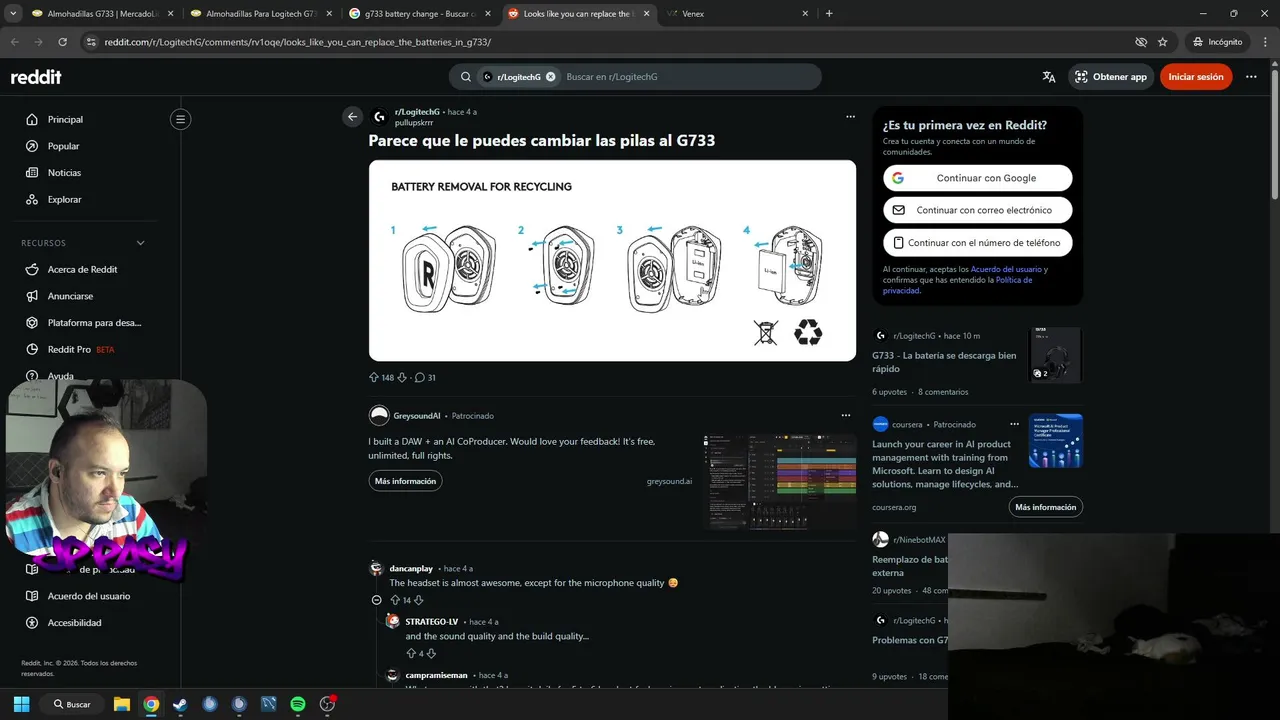Open G733 La batería se descarga post
The width and height of the screenshot is (1280, 720).
point(944,362)
